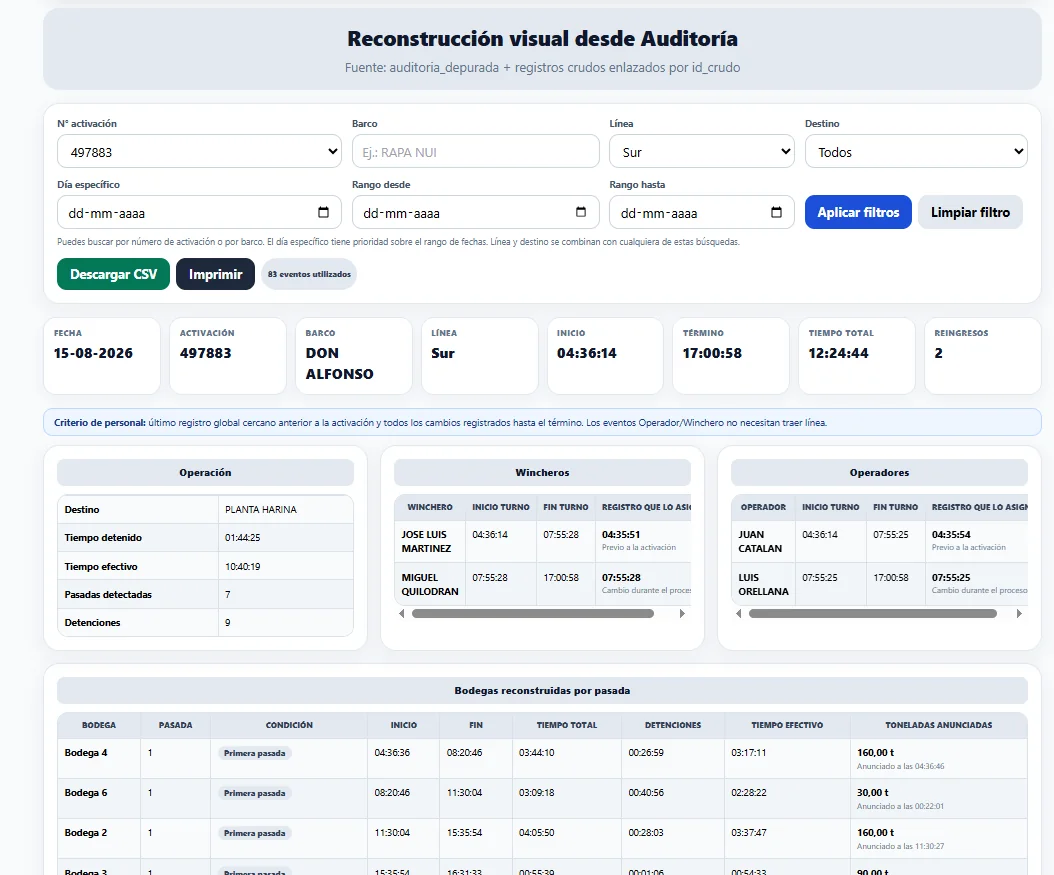
Task: Click the Imprimir button
Action: [x=215, y=274]
